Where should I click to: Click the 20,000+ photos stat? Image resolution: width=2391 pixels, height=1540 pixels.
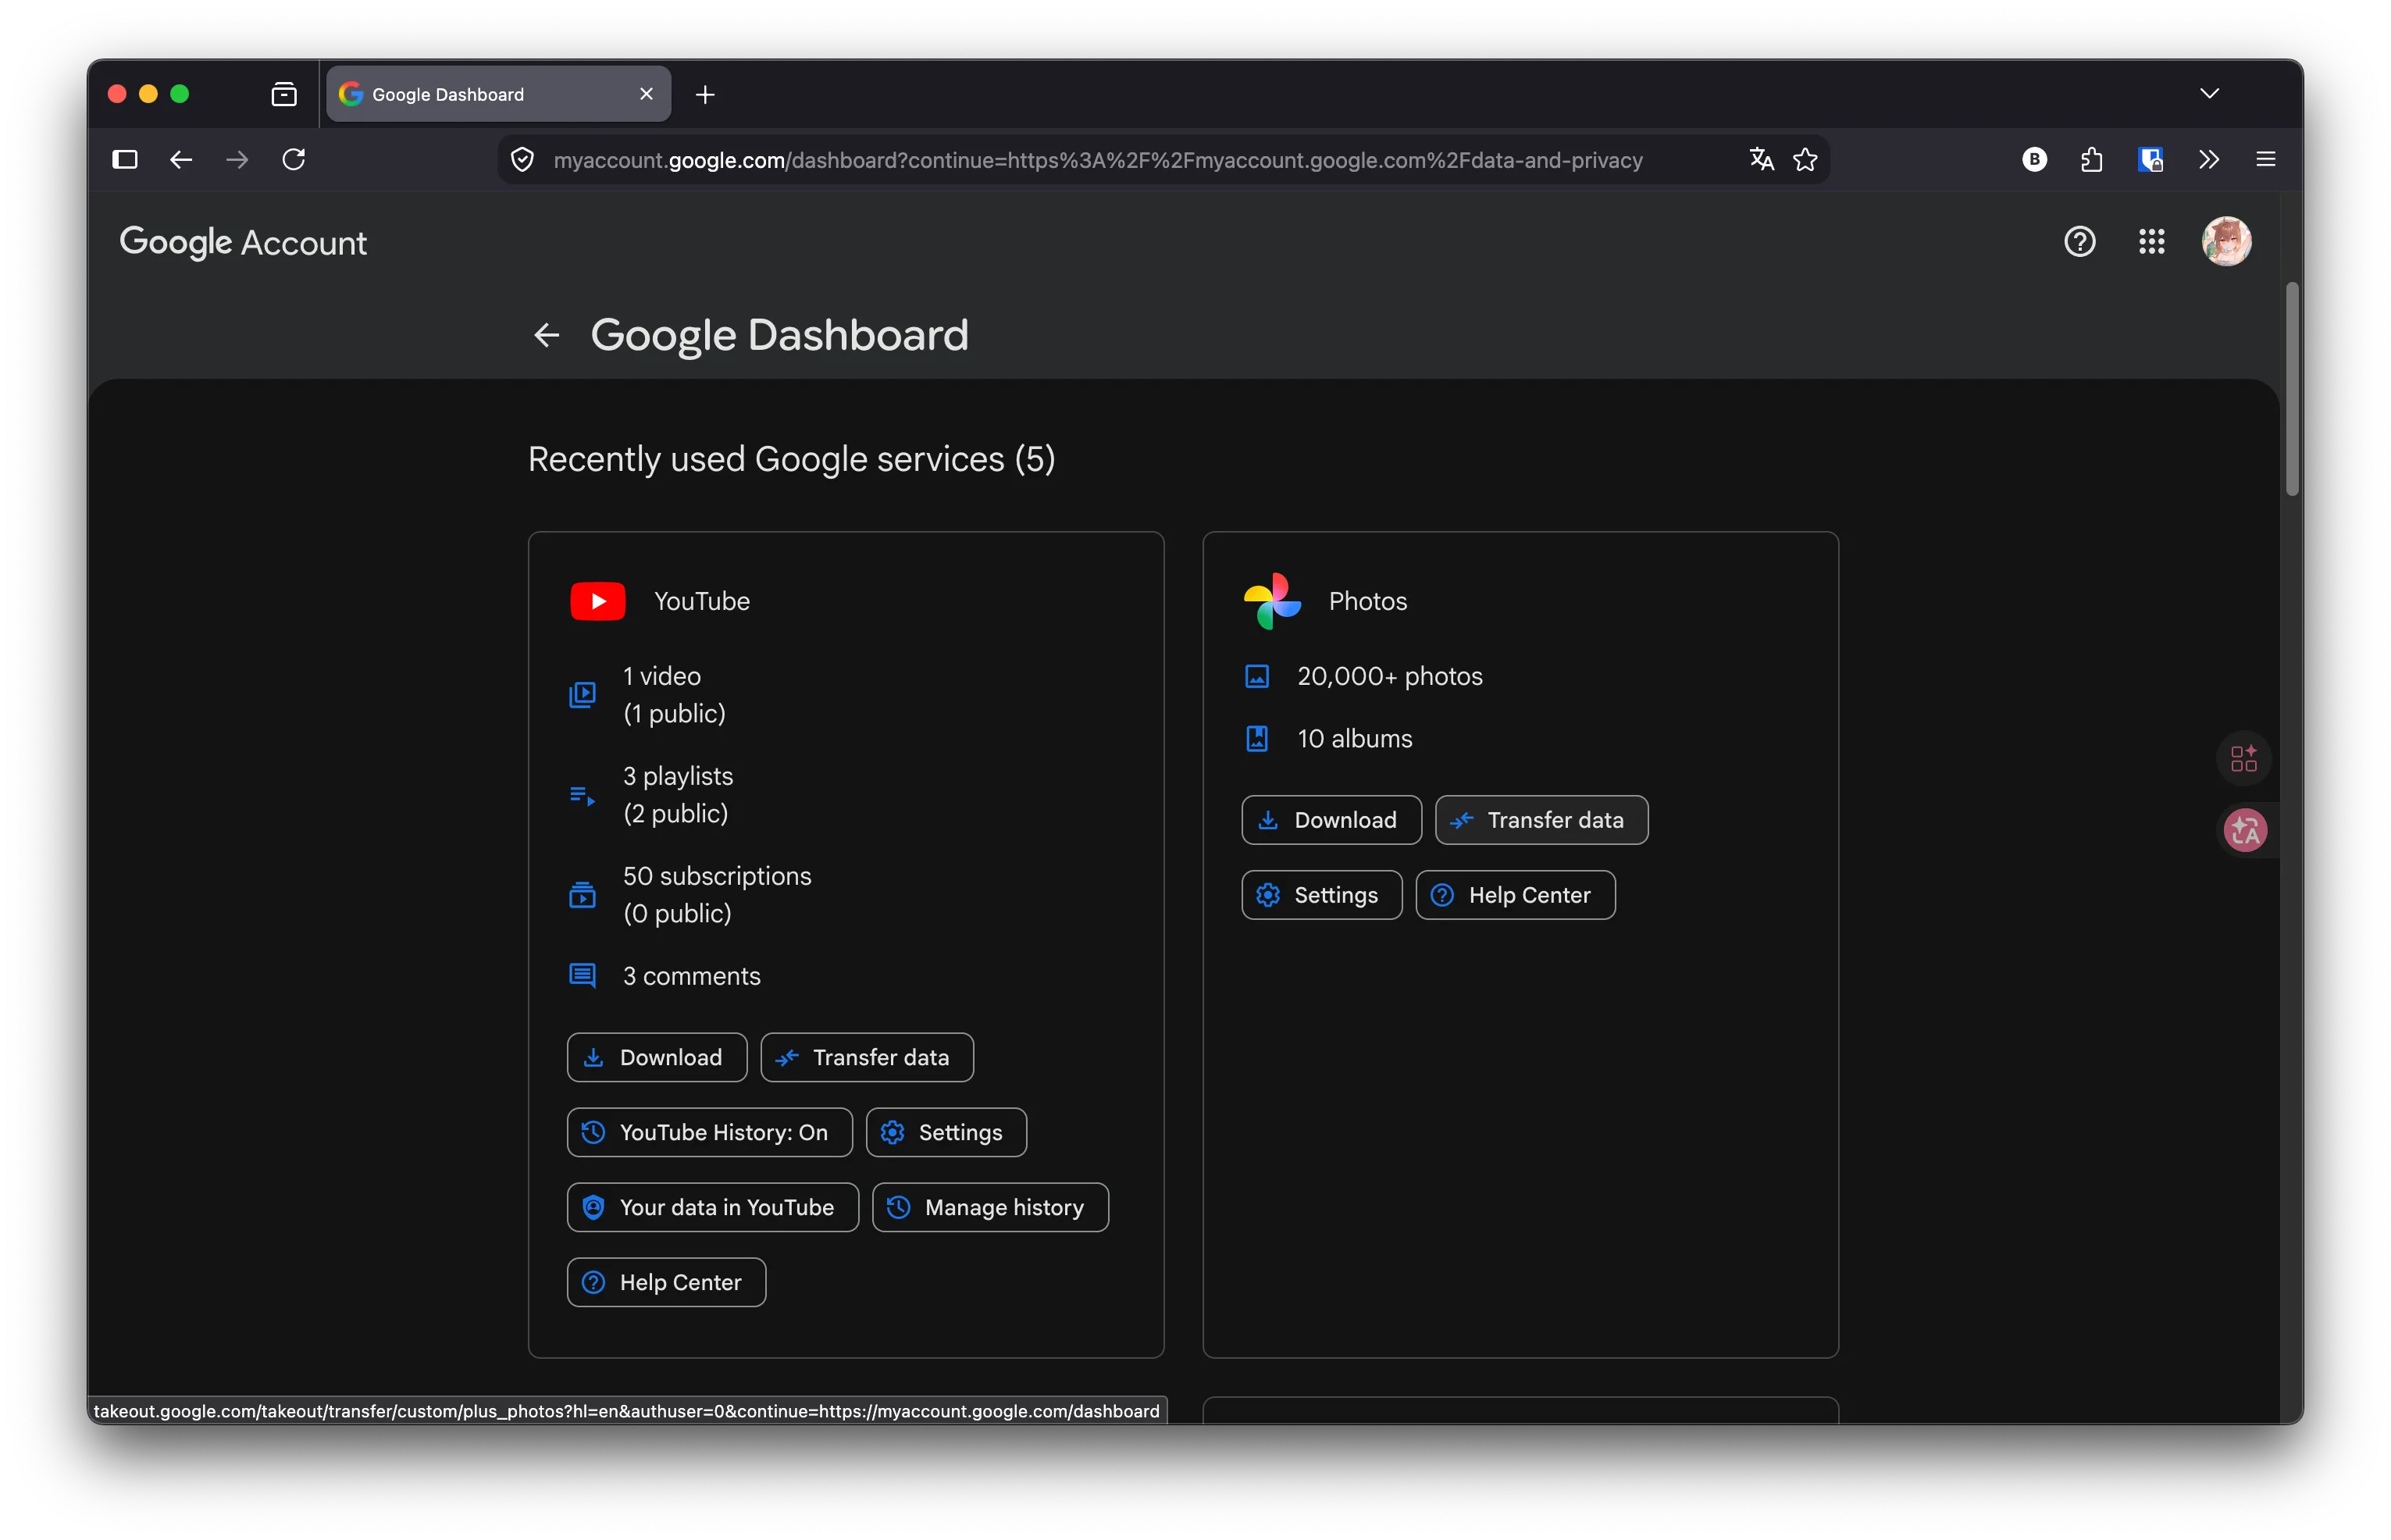click(1389, 677)
